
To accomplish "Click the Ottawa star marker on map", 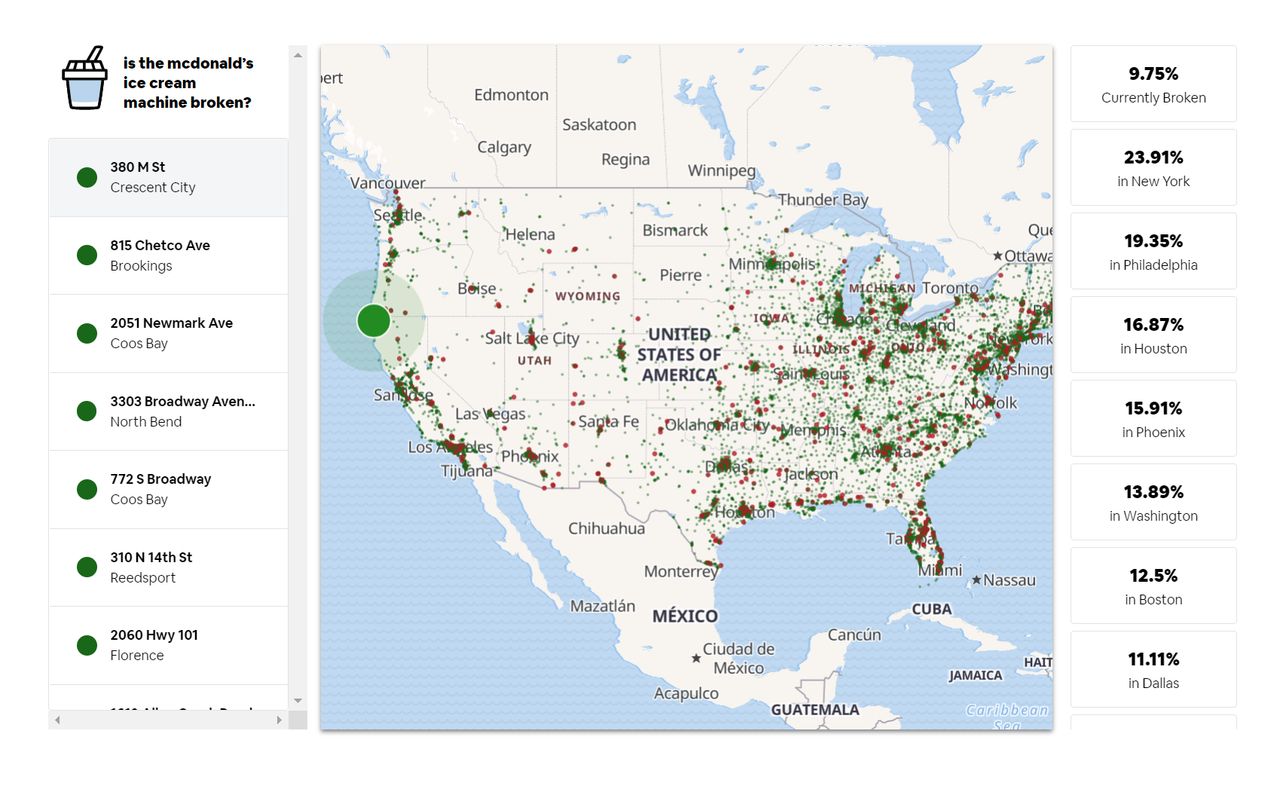I will click(x=997, y=256).
